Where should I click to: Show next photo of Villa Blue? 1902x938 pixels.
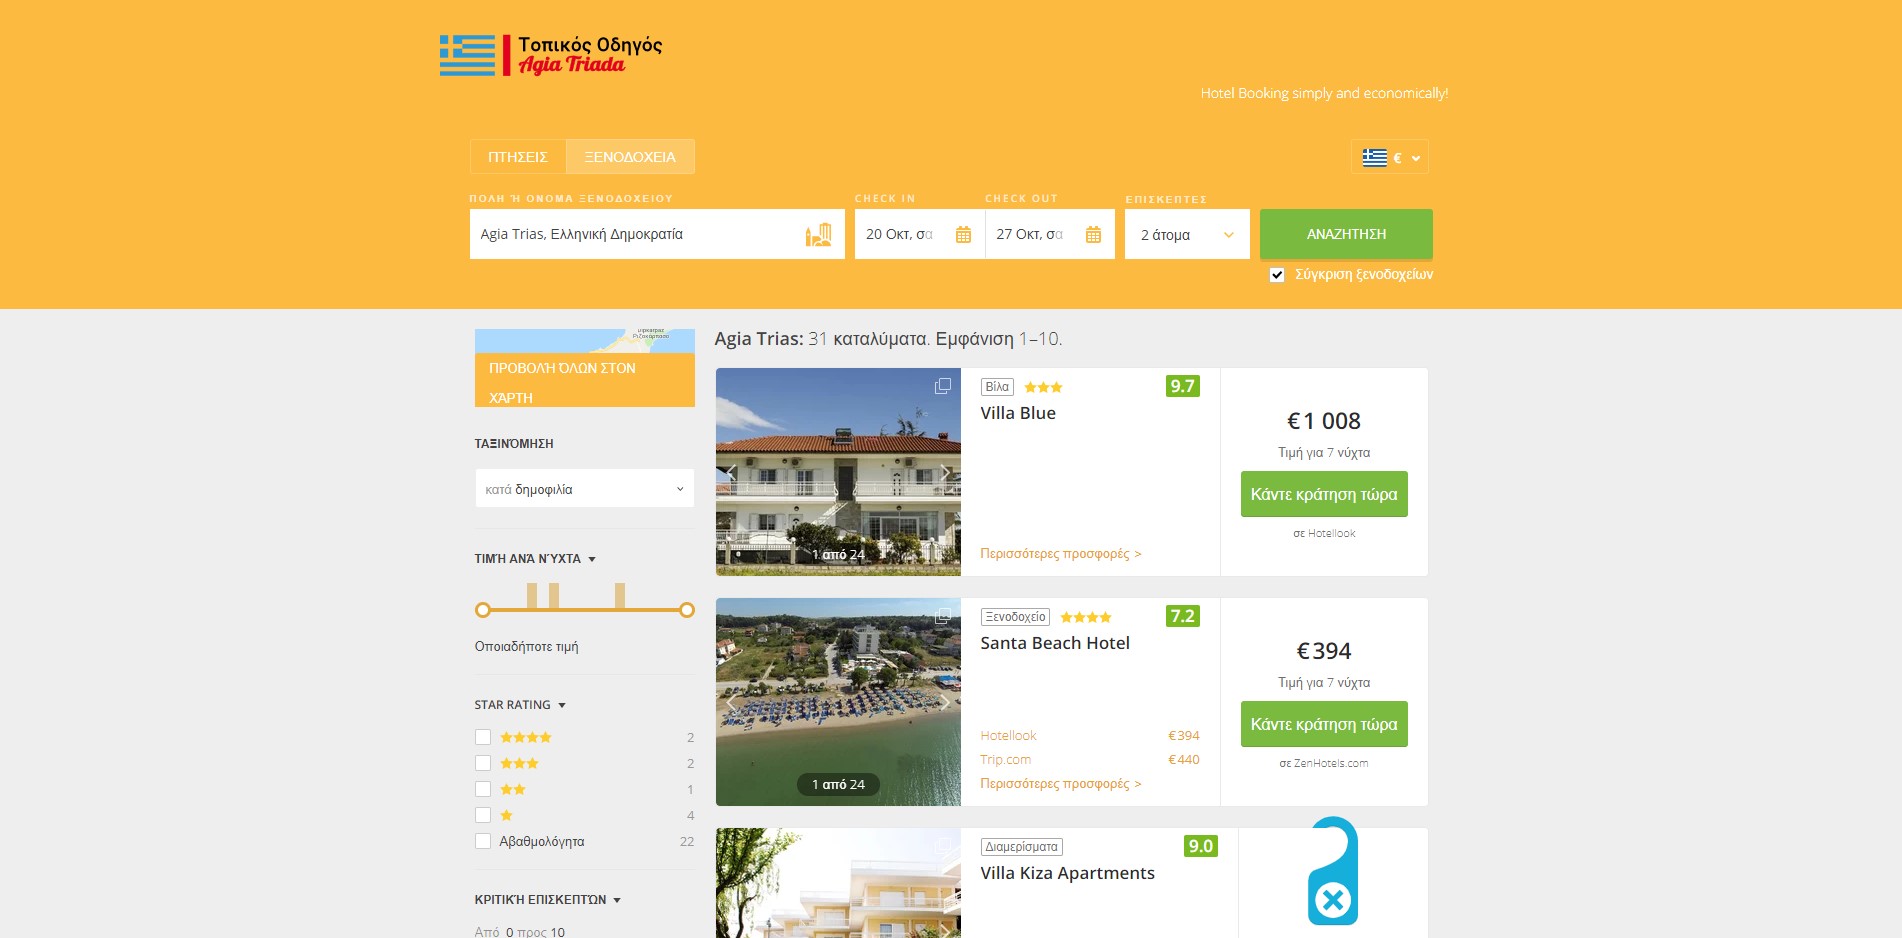pyautogui.click(x=945, y=472)
